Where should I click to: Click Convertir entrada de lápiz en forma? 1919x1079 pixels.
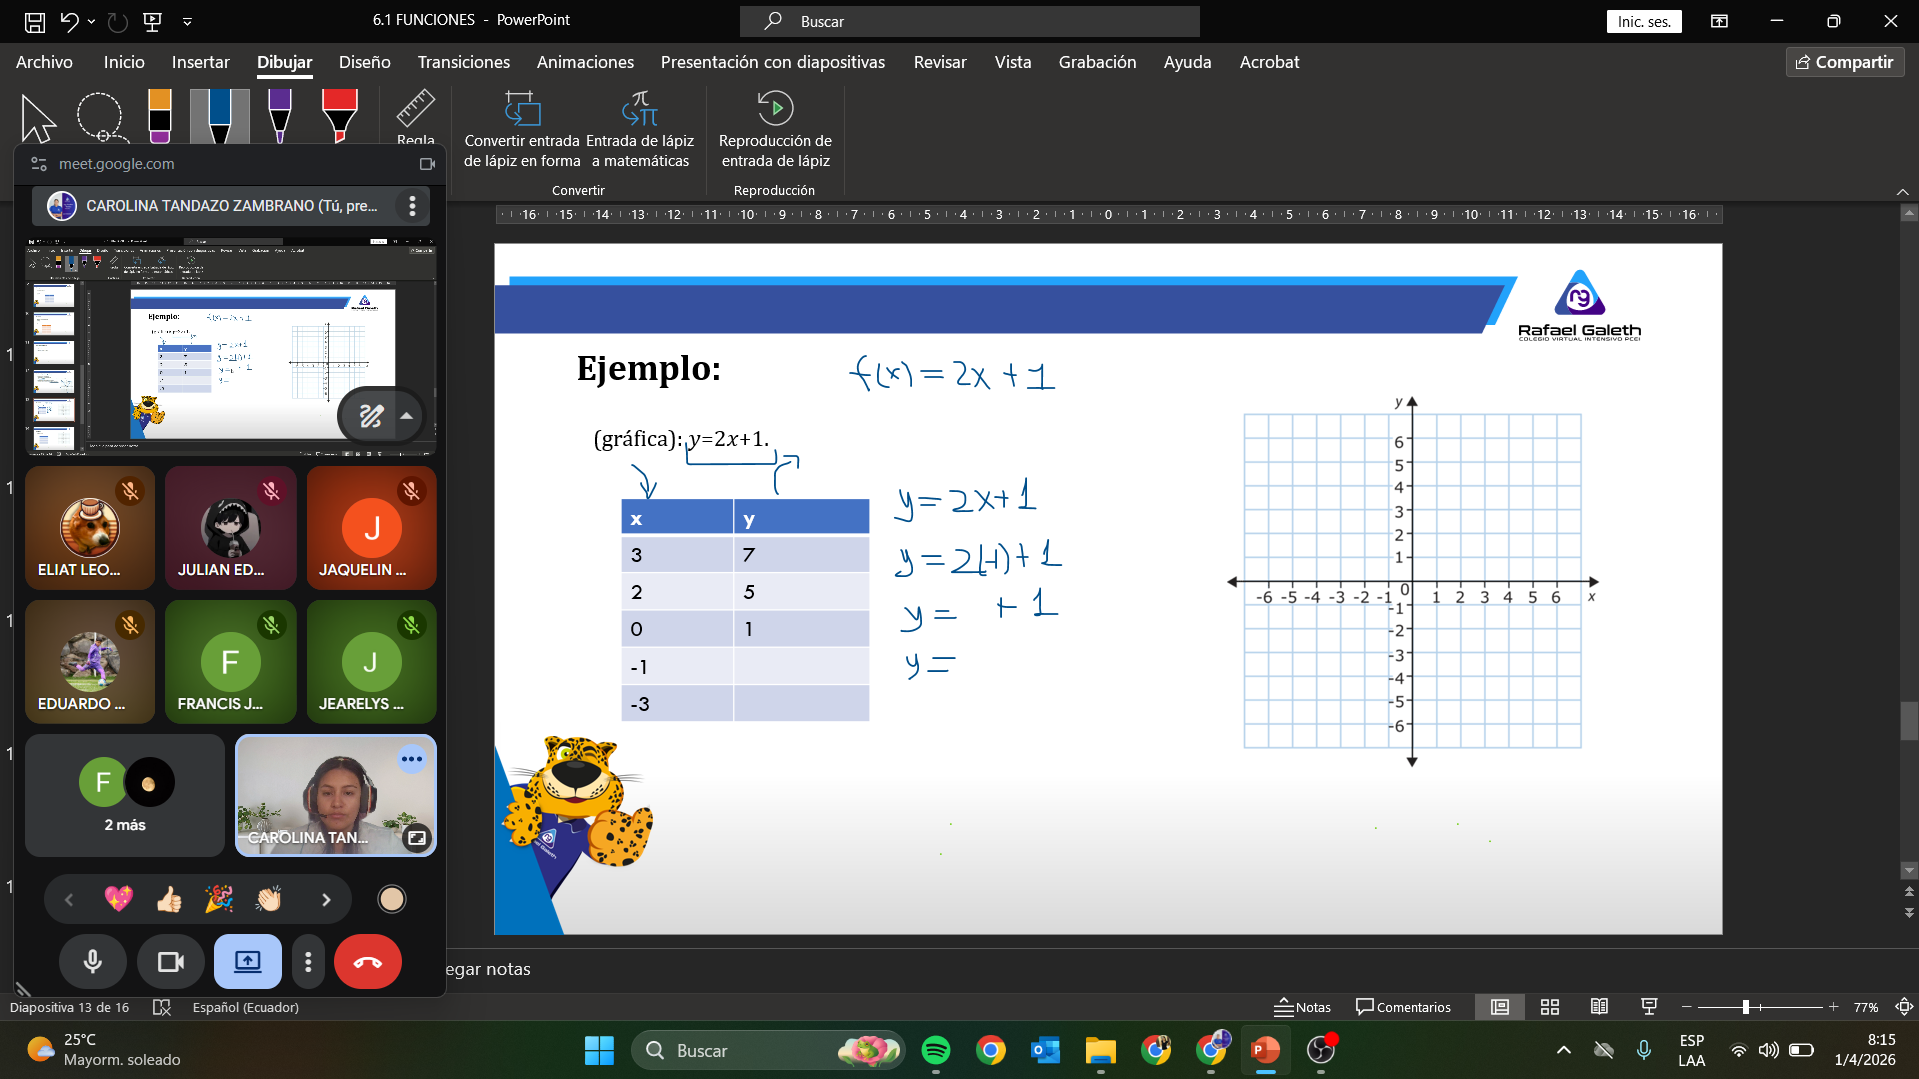pyautogui.click(x=522, y=130)
